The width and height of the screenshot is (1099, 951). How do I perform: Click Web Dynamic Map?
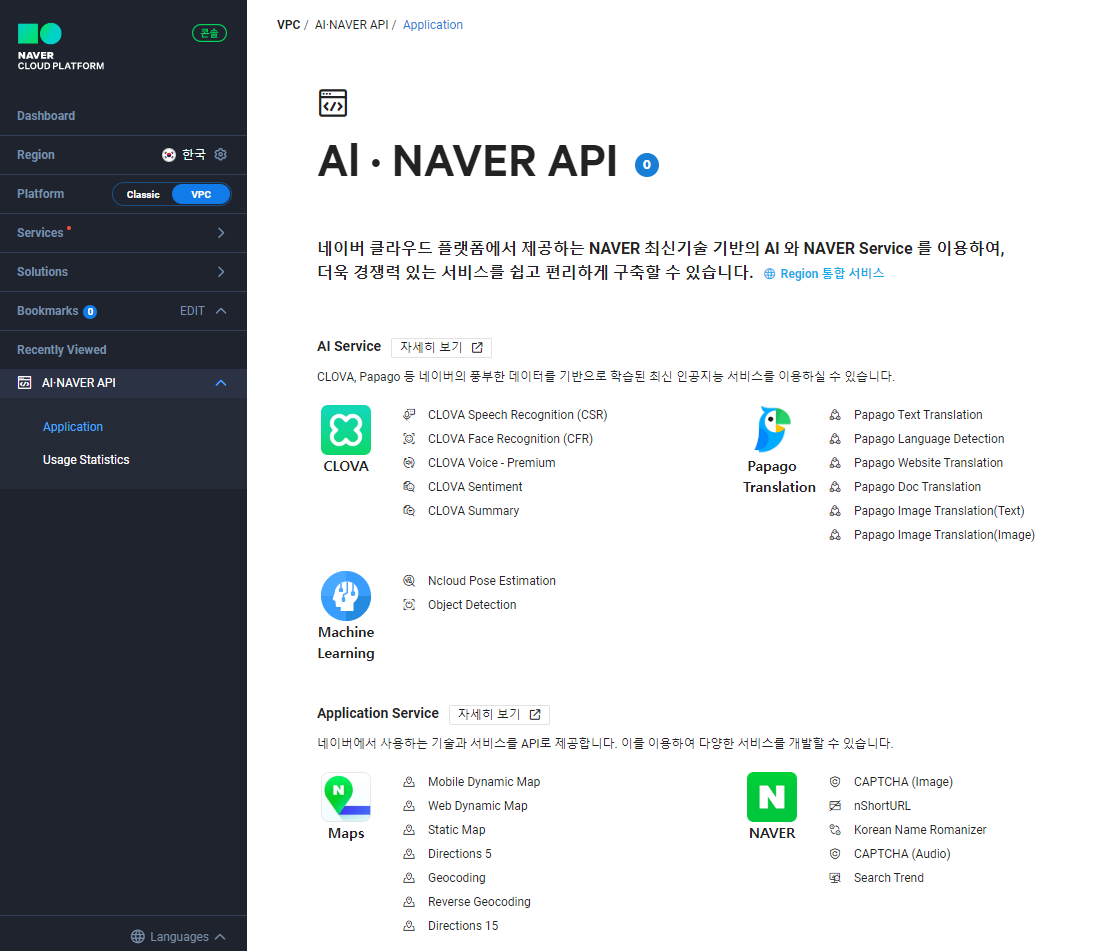[x=478, y=806]
